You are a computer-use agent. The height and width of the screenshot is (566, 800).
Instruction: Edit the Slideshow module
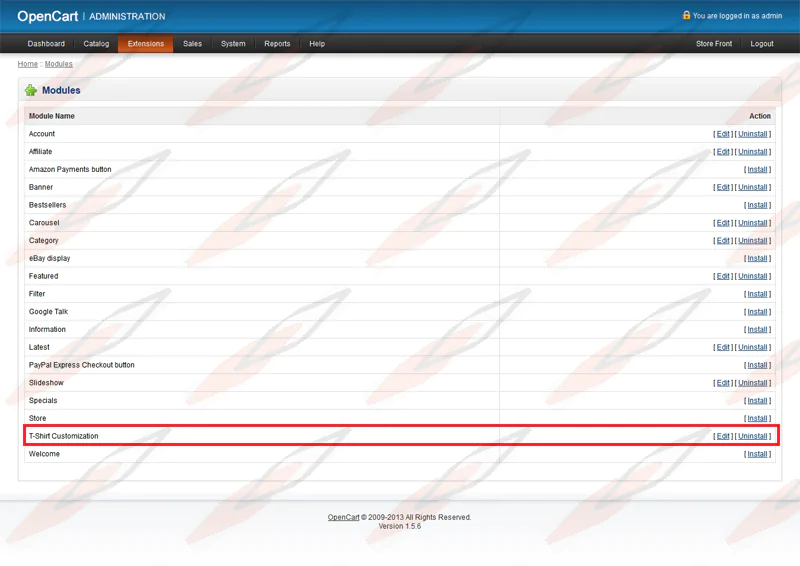click(723, 383)
